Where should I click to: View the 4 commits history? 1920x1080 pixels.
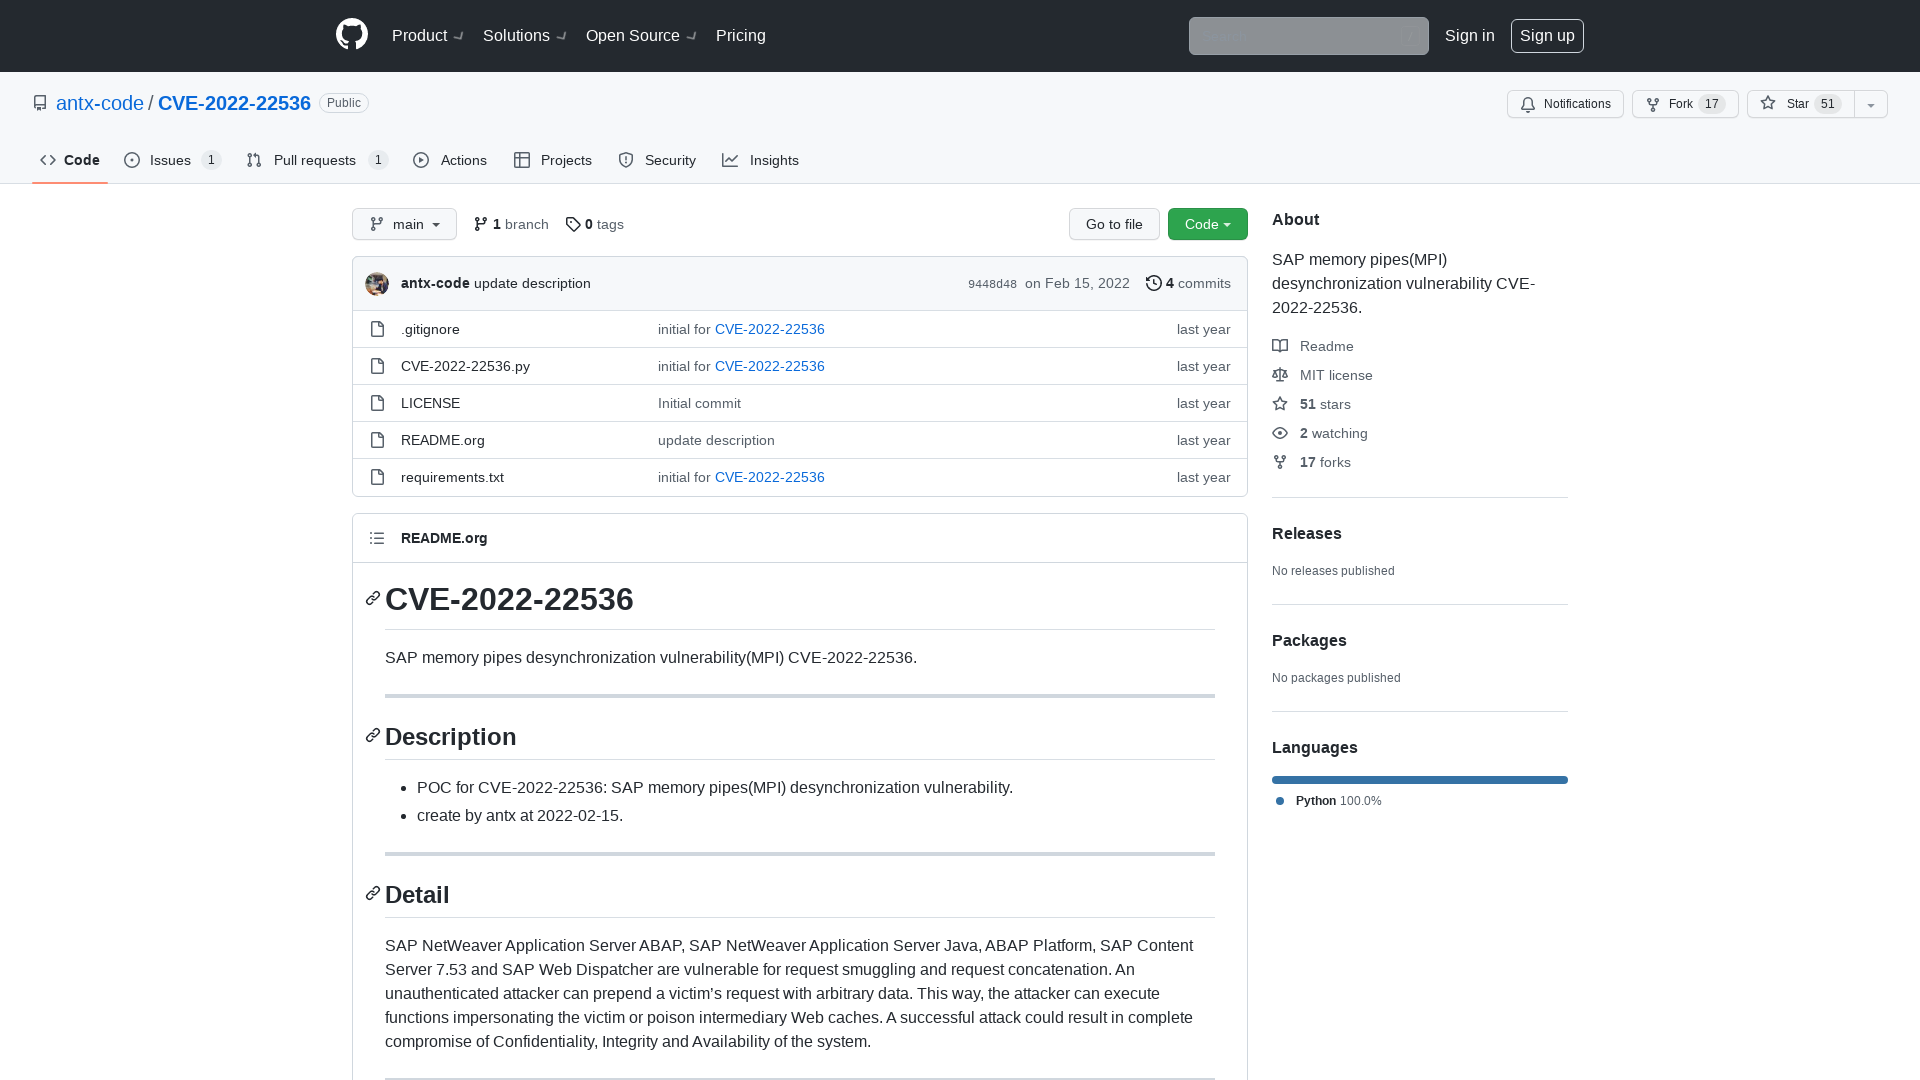click(1188, 283)
